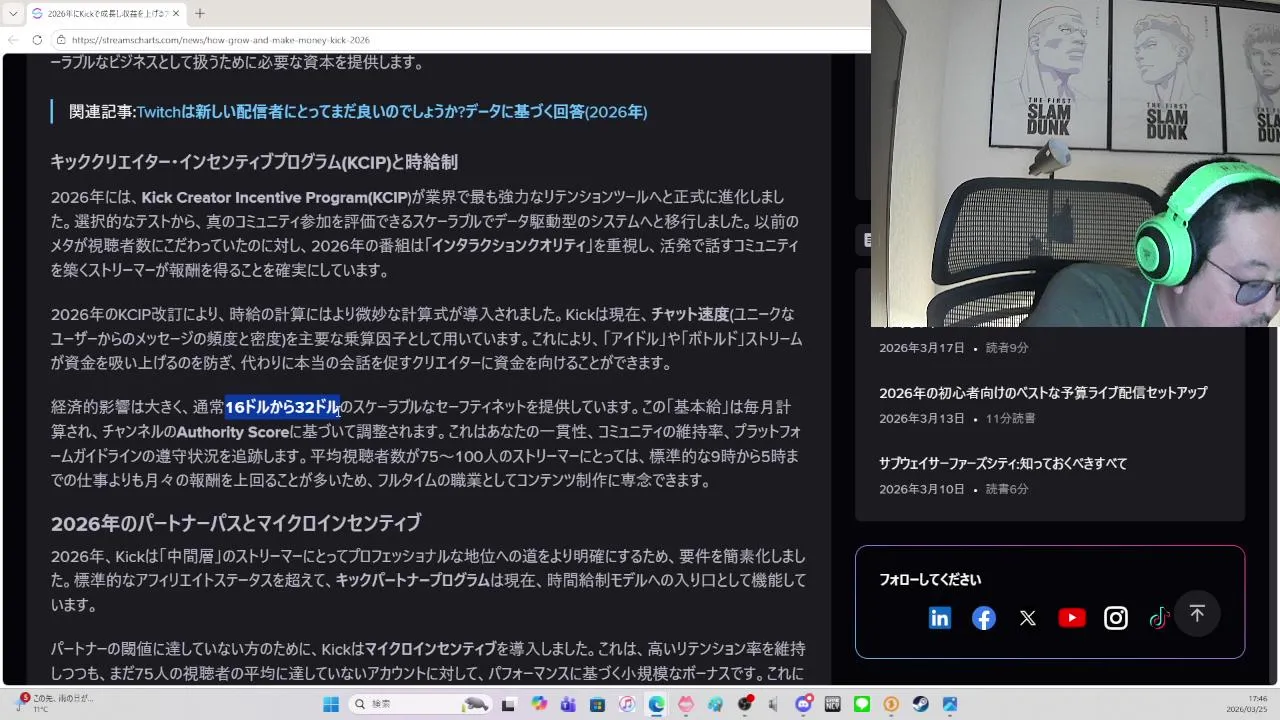Screen dimensions: 1280x720
Task: Open Discord from the taskbar
Action: (804, 704)
